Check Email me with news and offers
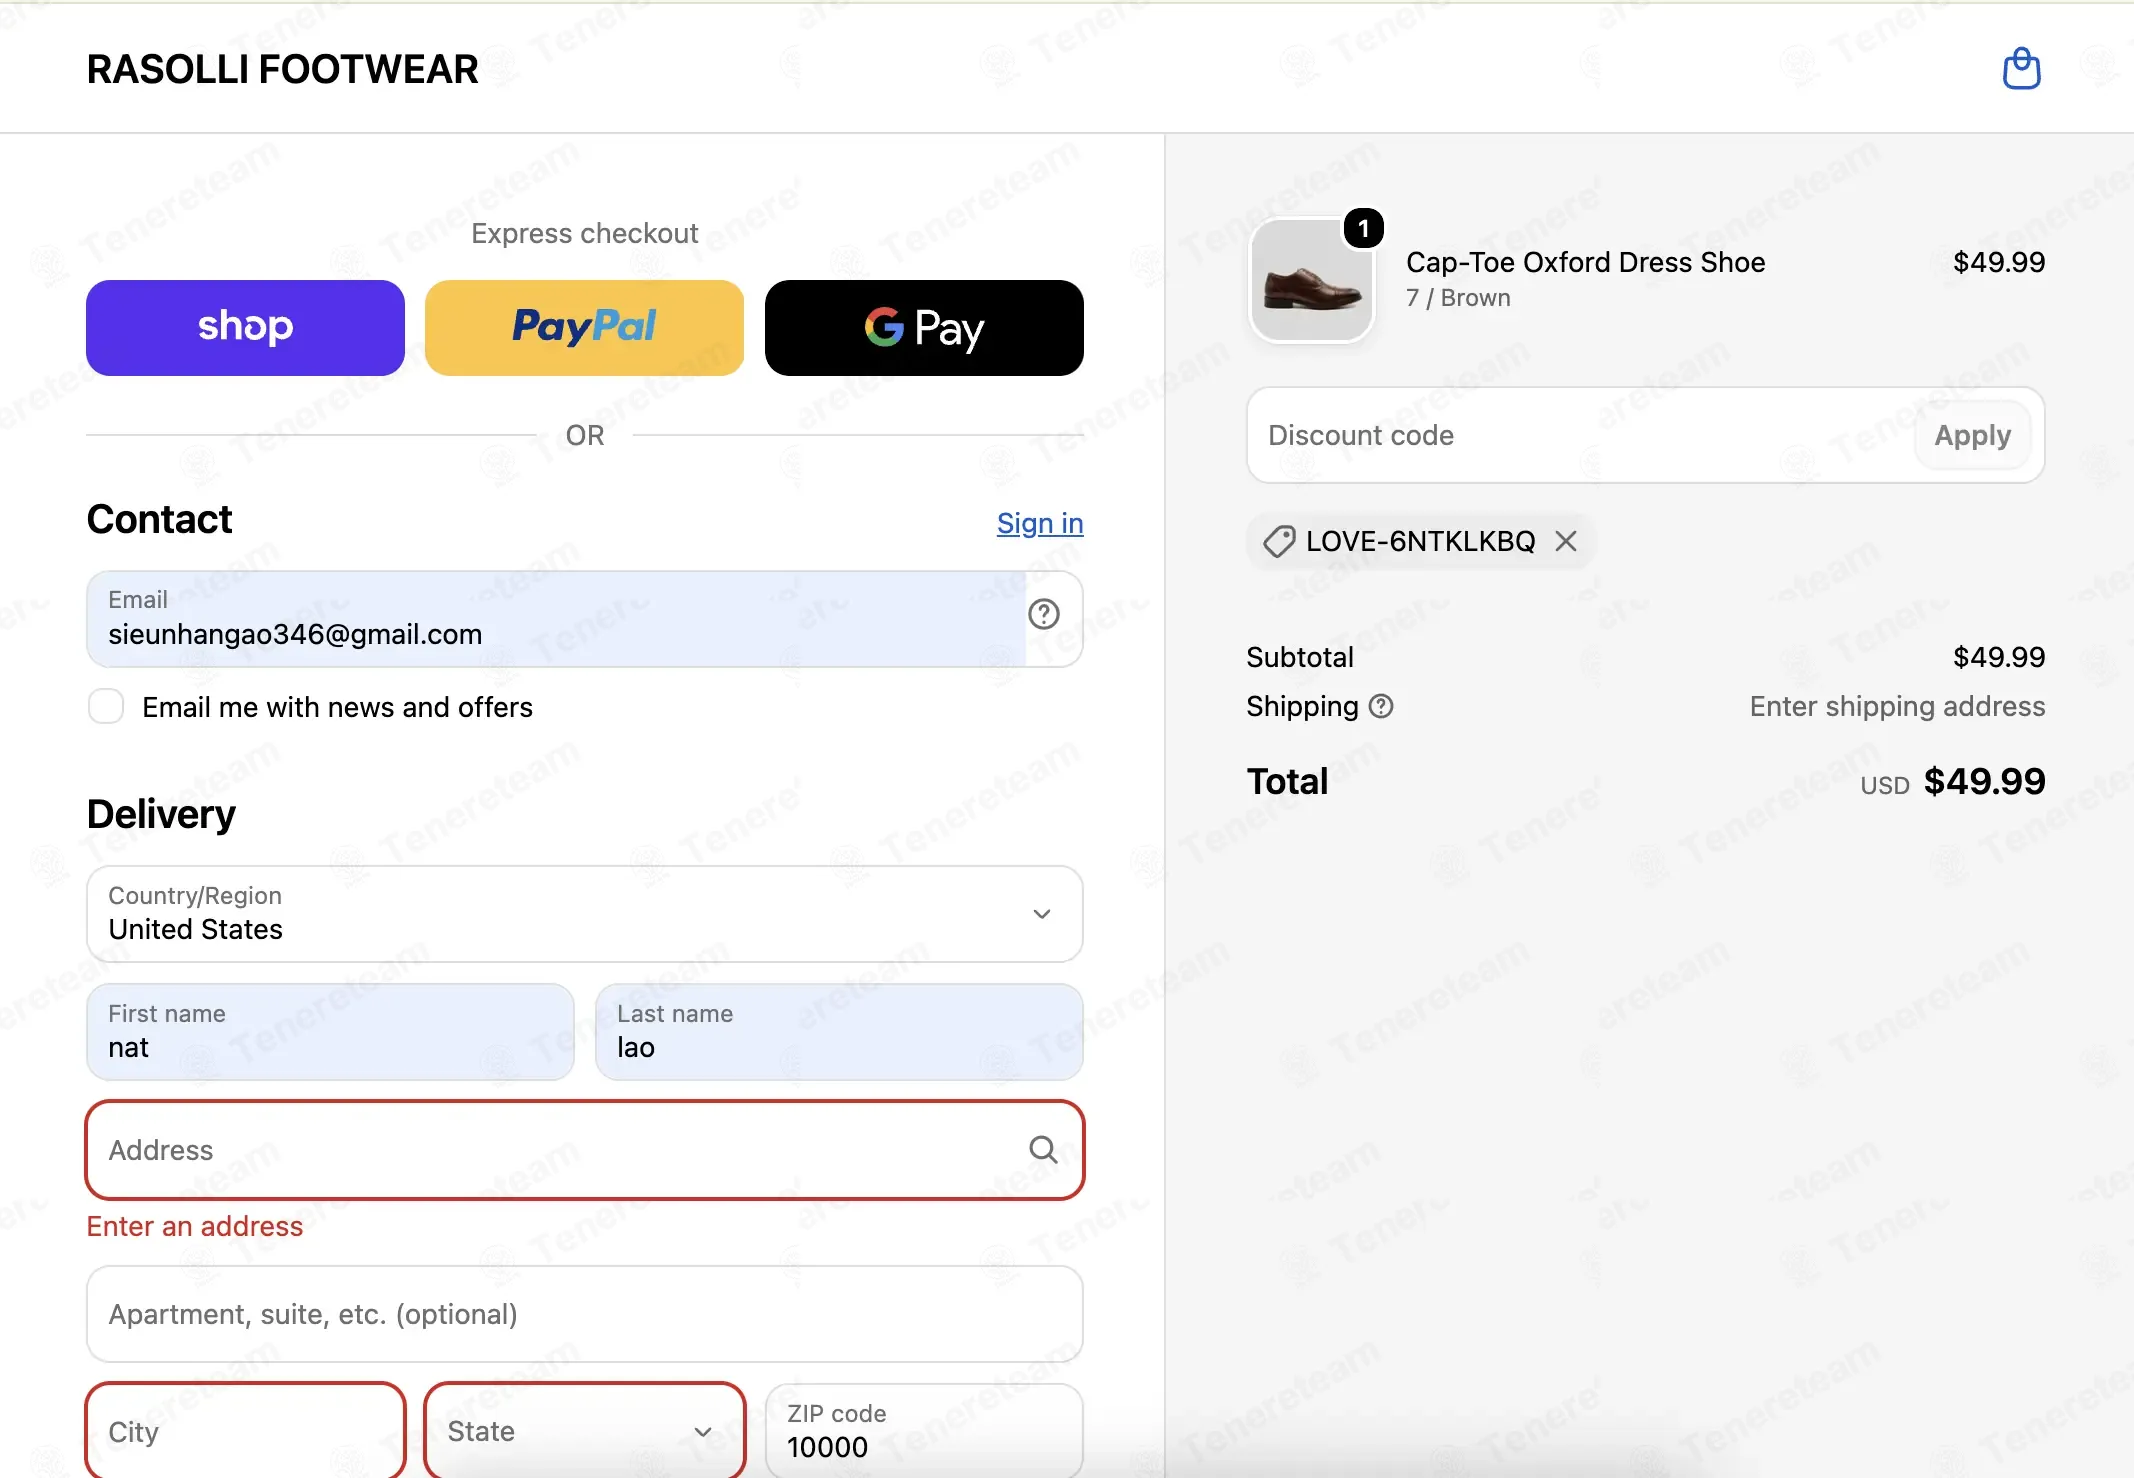 pyautogui.click(x=106, y=706)
